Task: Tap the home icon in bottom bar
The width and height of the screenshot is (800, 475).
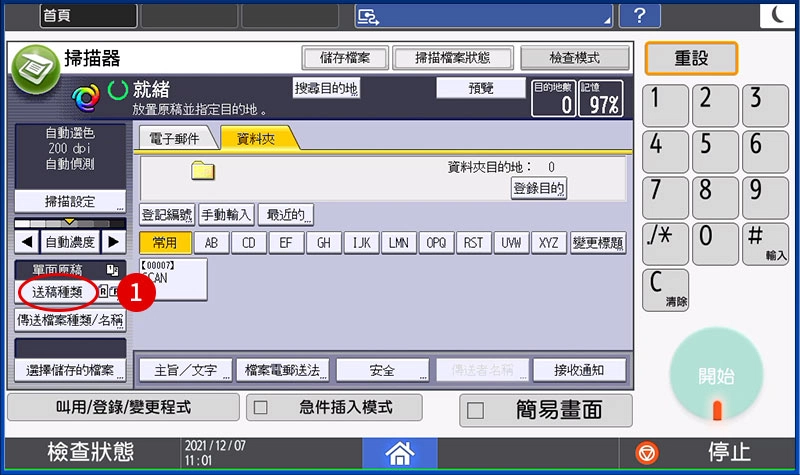Action: click(x=399, y=453)
